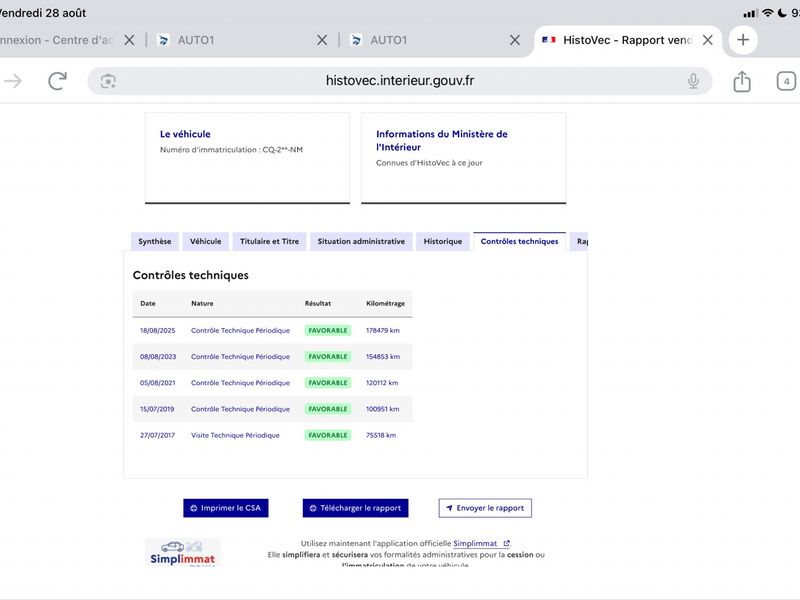
Task: Follow the Simplimmat hyperlink
Action: click(x=481, y=543)
